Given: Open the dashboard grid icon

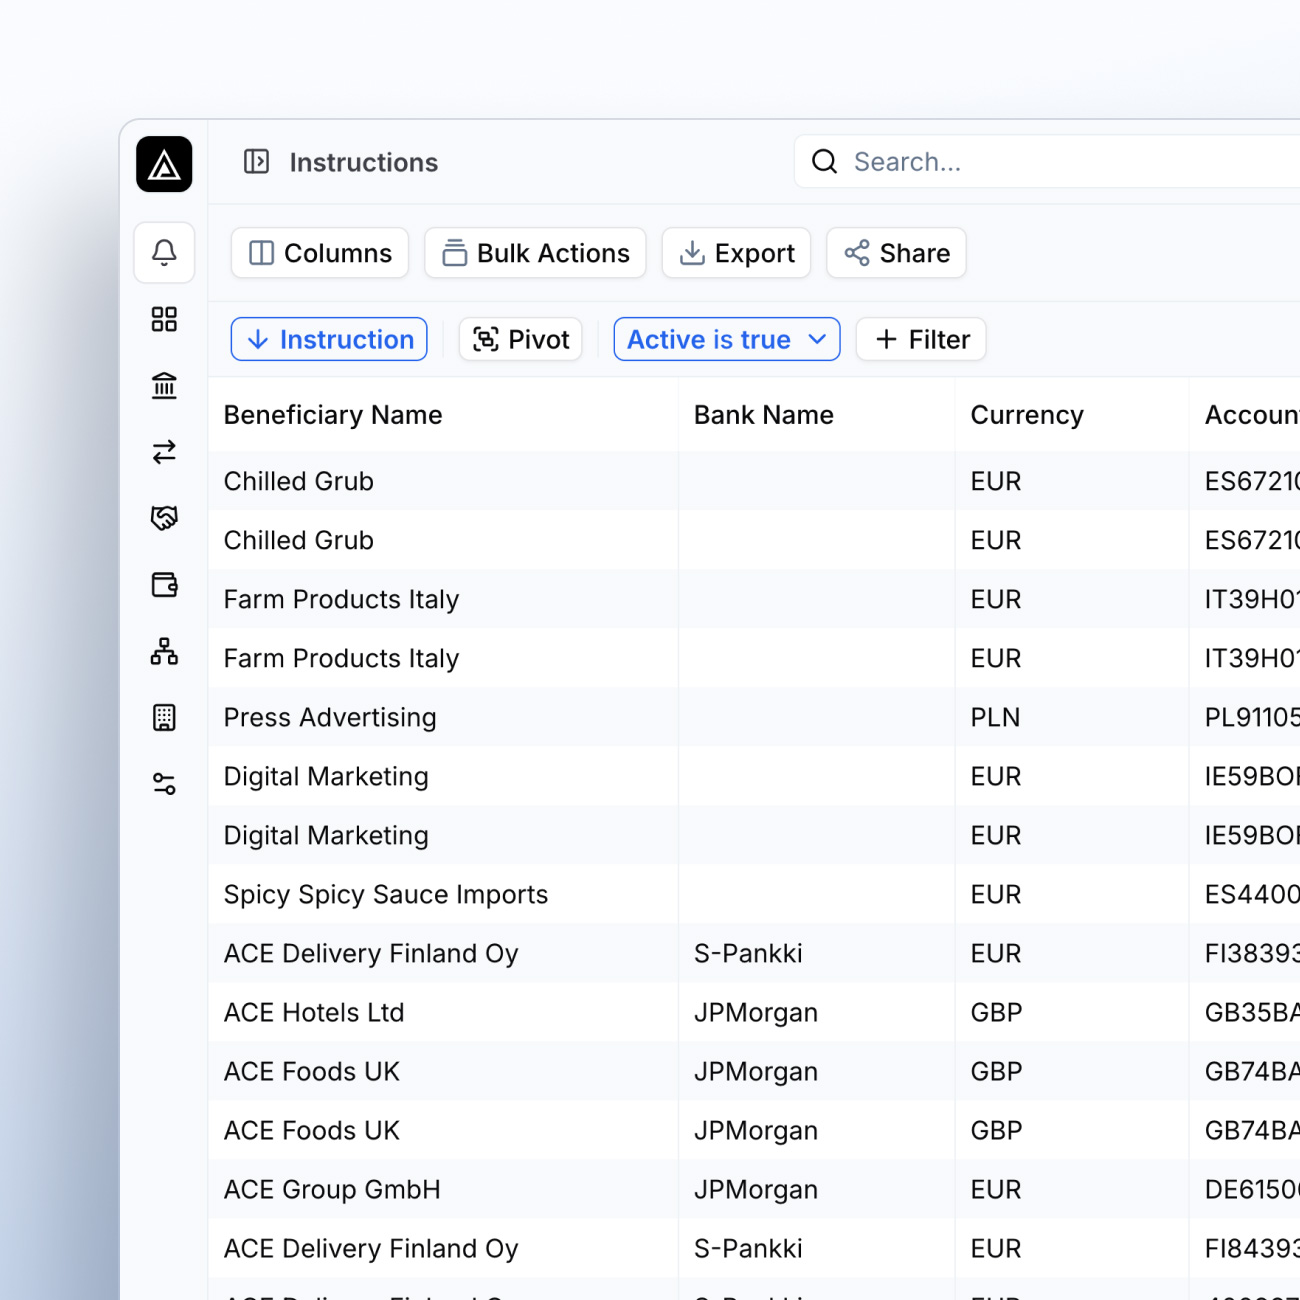Looking at the screenshot, I should (164, 319).
